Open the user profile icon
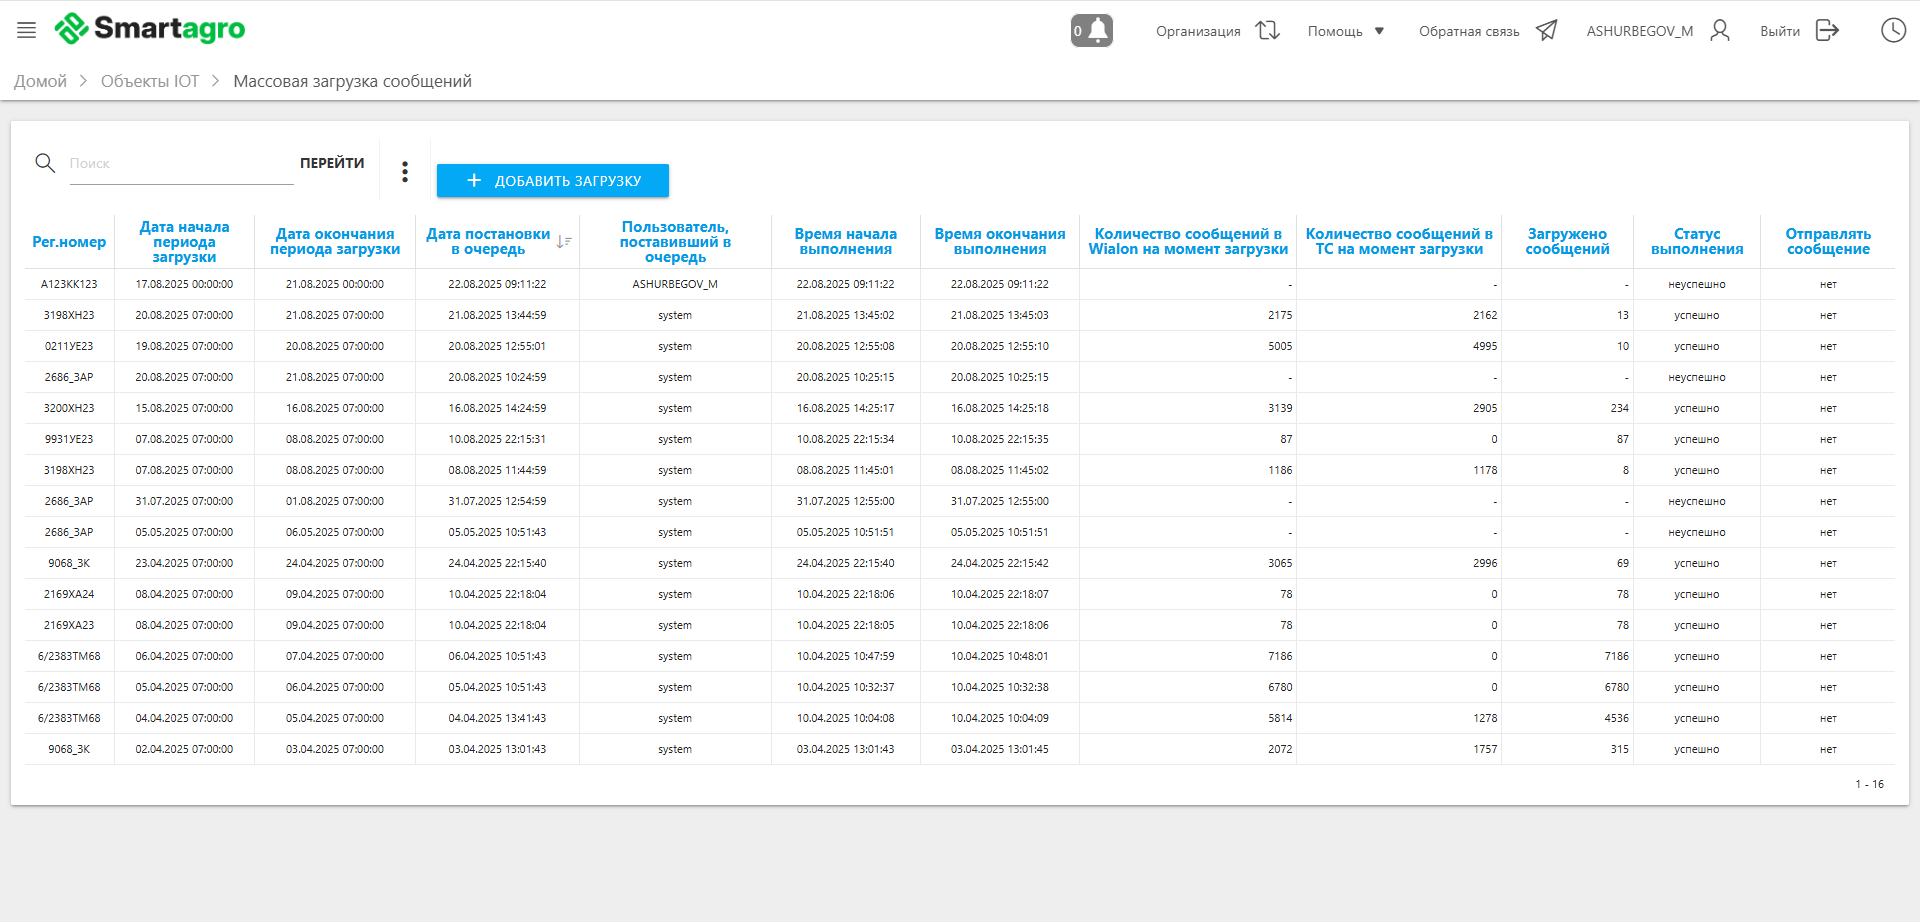This screenshot has width=1920, height=922. 1720,31
